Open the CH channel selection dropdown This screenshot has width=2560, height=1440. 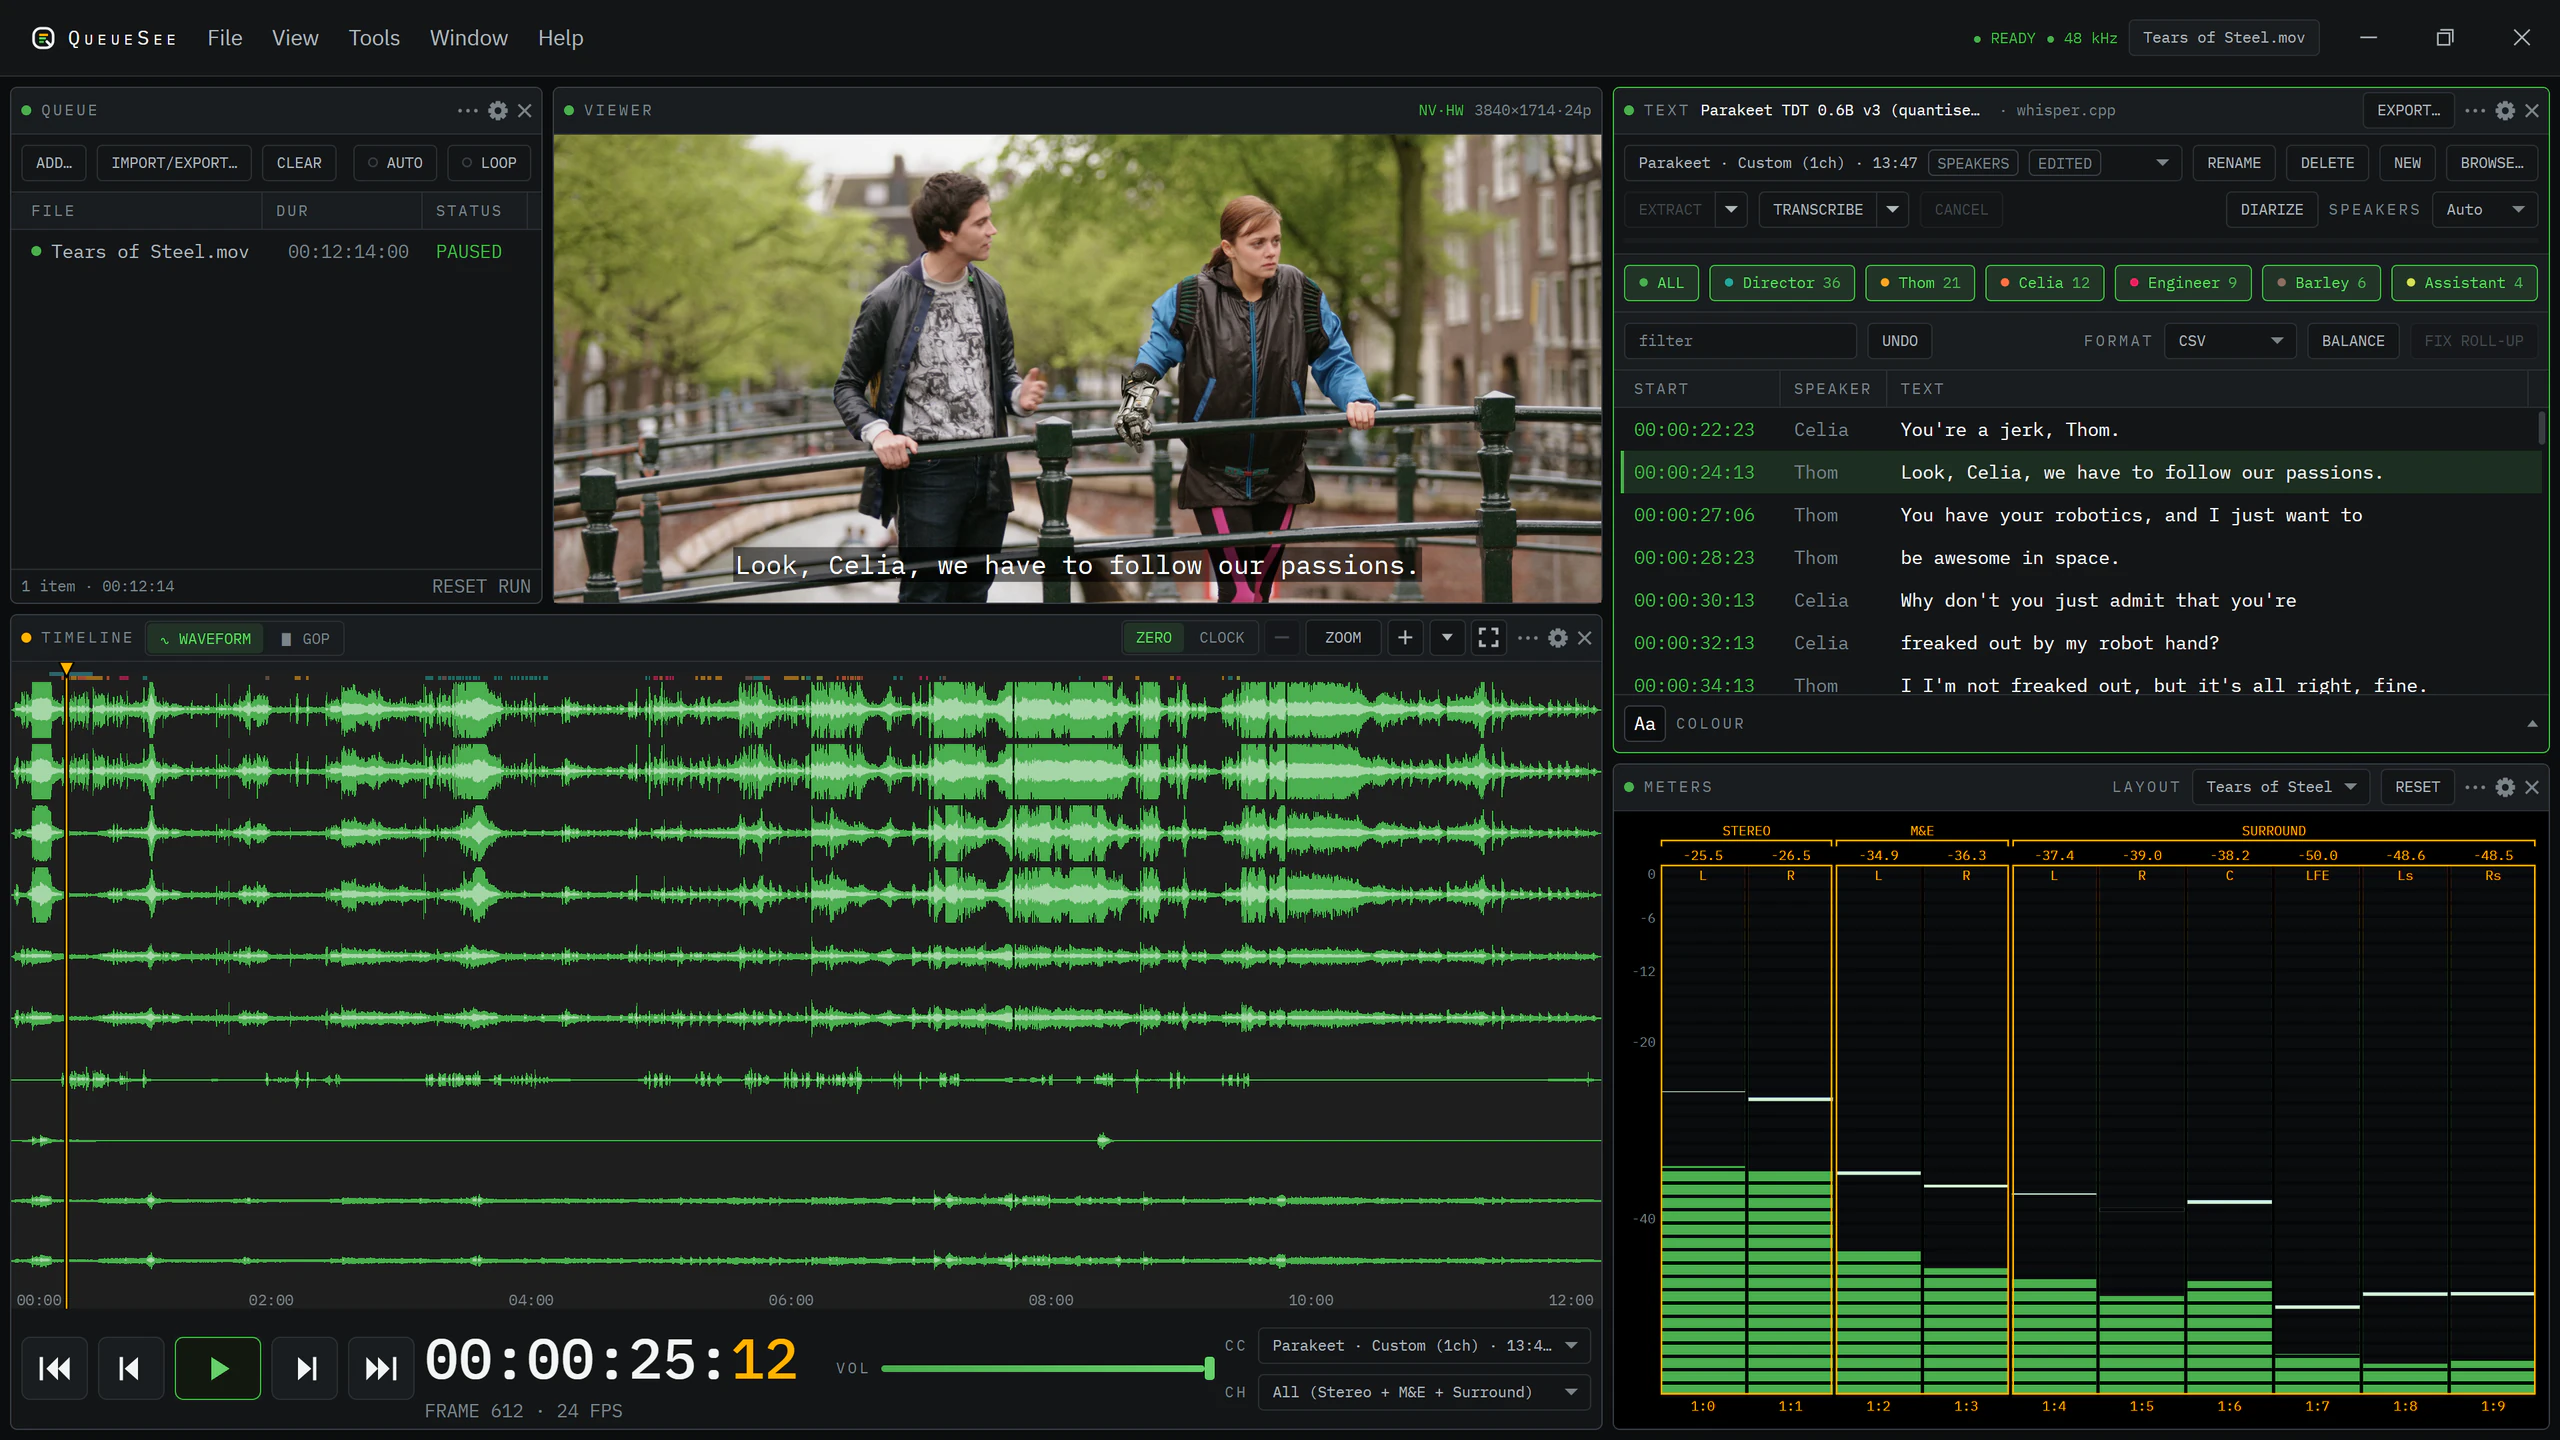1424,1392
